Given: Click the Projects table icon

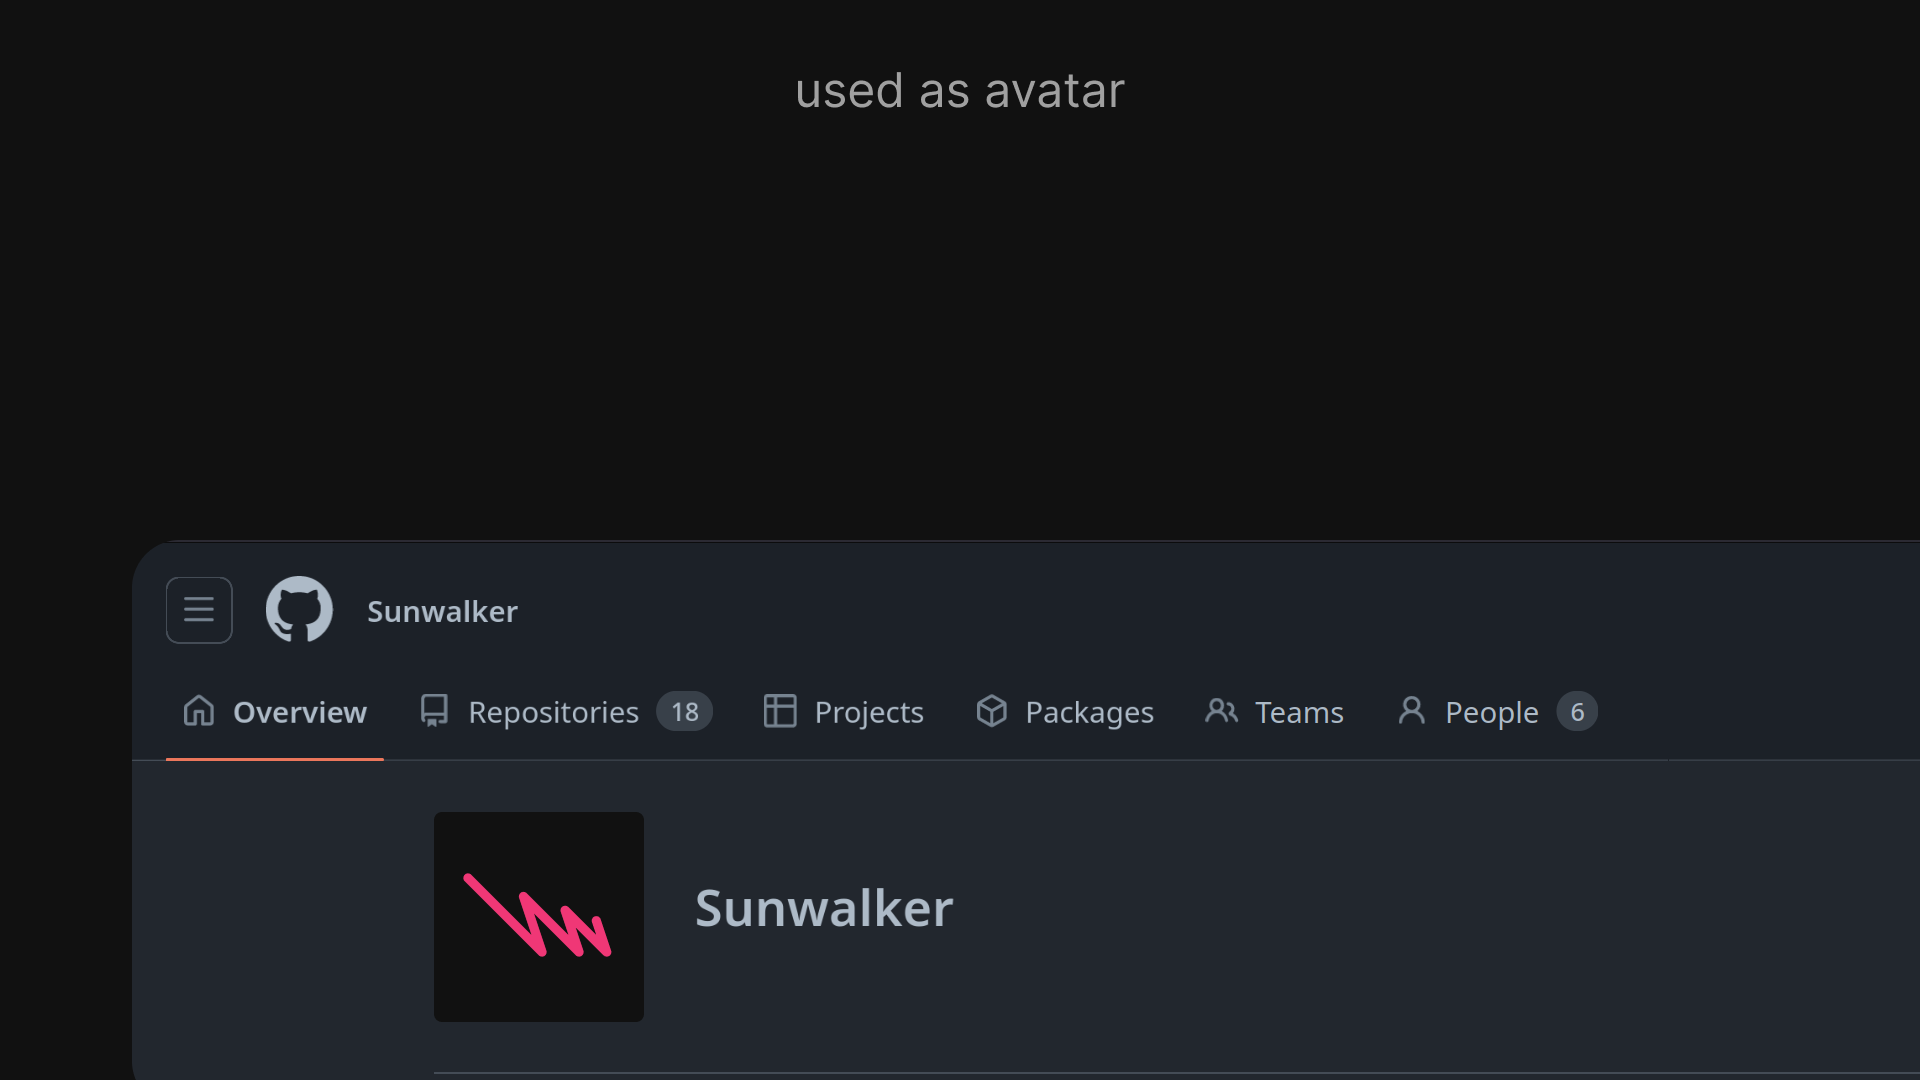Looking at the screenshot, I should (x=780, y=711).
